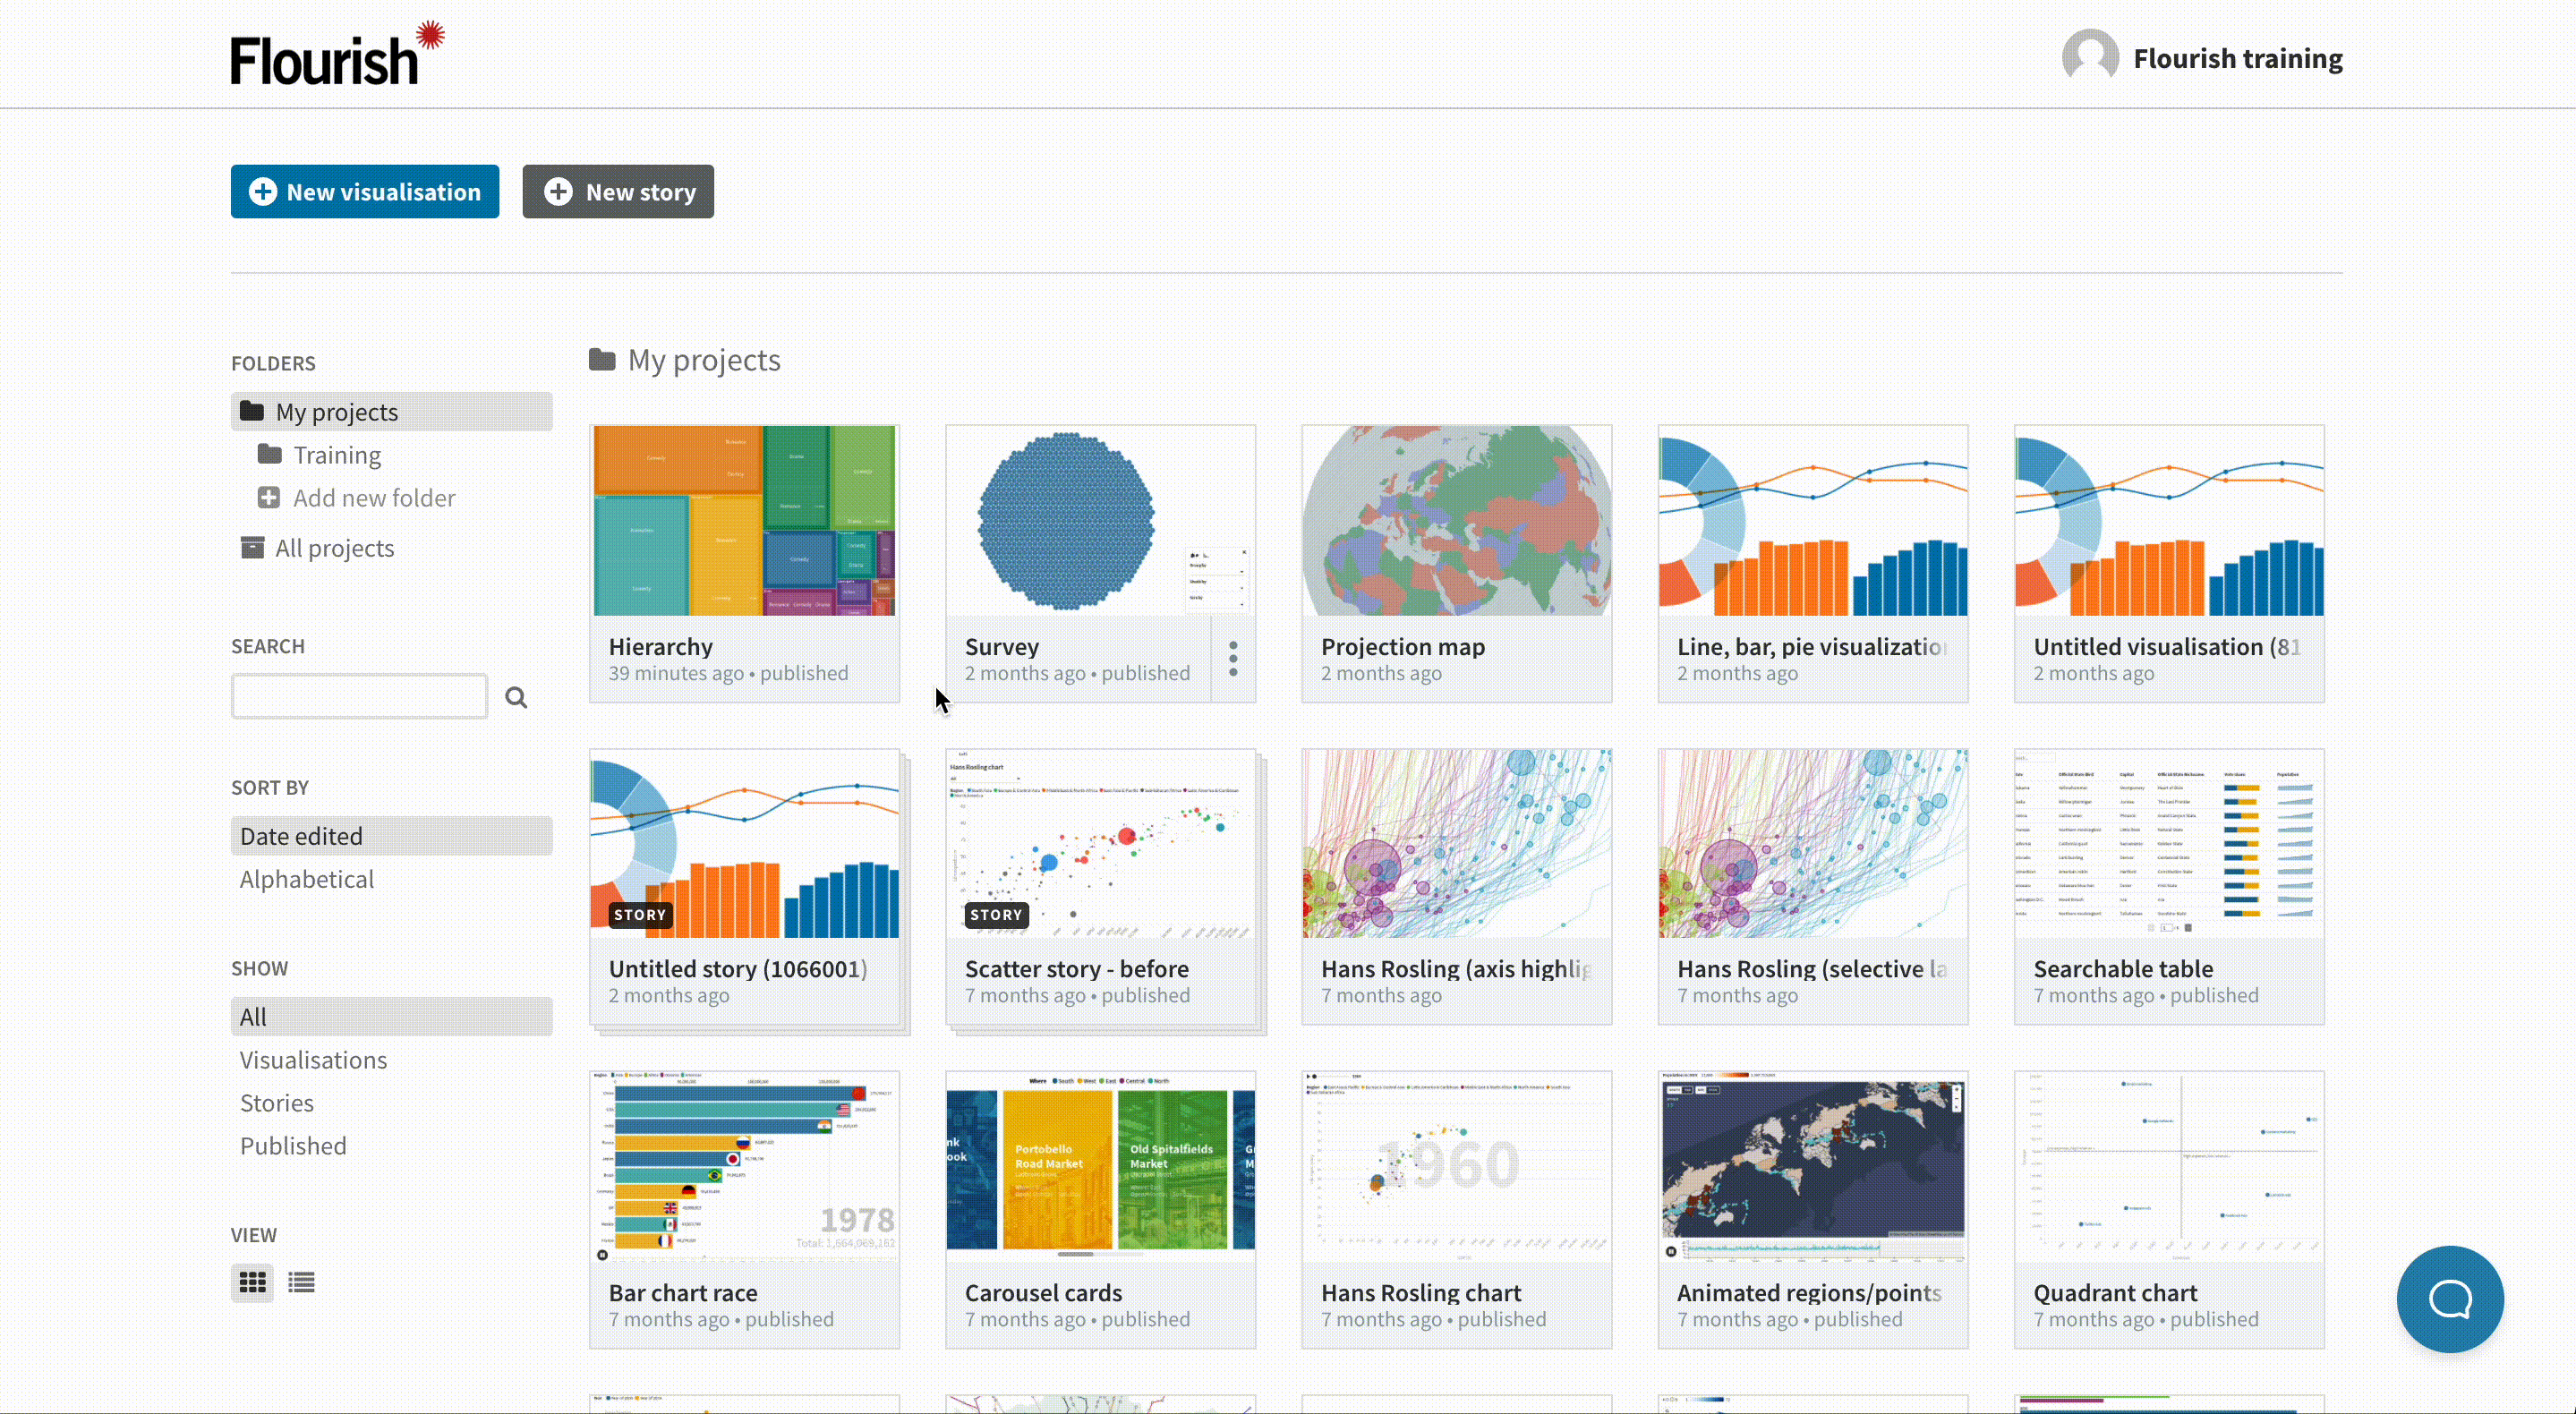
Task: Click the project search input field
Action: [360, 696]
